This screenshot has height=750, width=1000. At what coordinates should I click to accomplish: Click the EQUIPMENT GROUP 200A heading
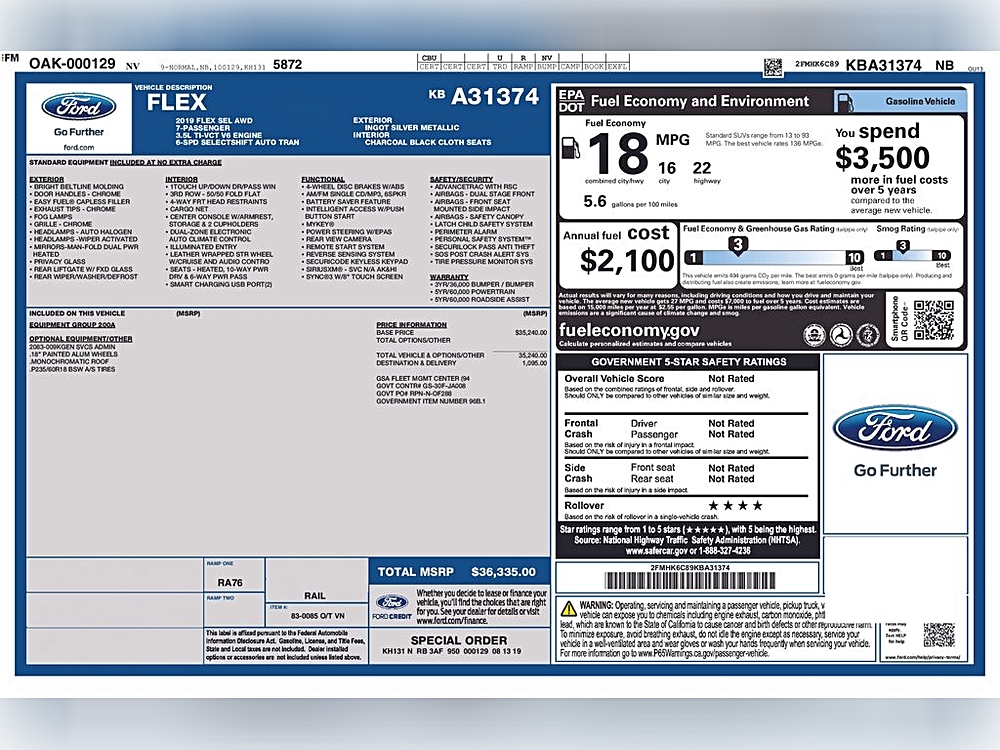(x=72, y=325)
